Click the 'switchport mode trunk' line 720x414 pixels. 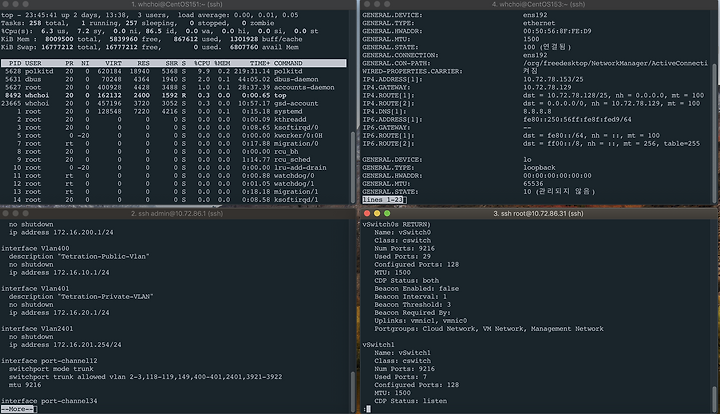[x=51, y=369]
